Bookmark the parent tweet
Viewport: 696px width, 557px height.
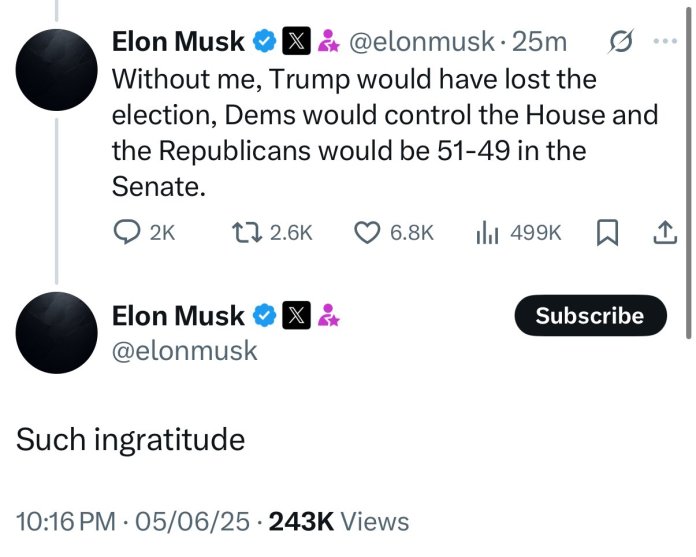(606, 232)
